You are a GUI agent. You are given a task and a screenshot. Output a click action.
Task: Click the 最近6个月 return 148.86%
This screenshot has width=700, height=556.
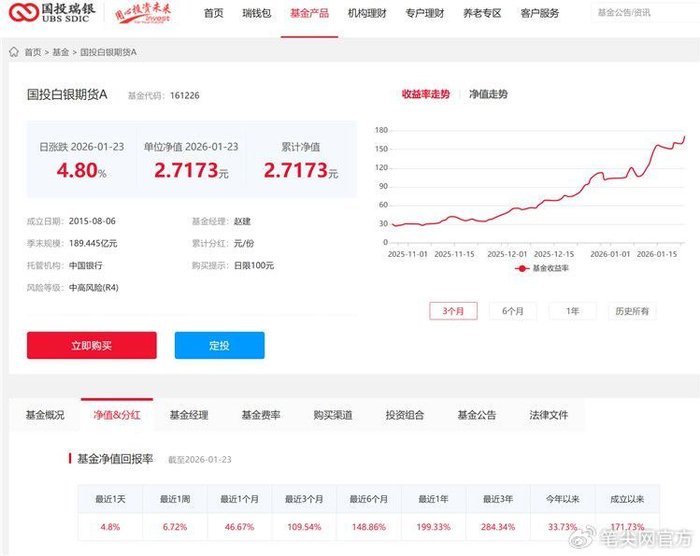[369, 527]
